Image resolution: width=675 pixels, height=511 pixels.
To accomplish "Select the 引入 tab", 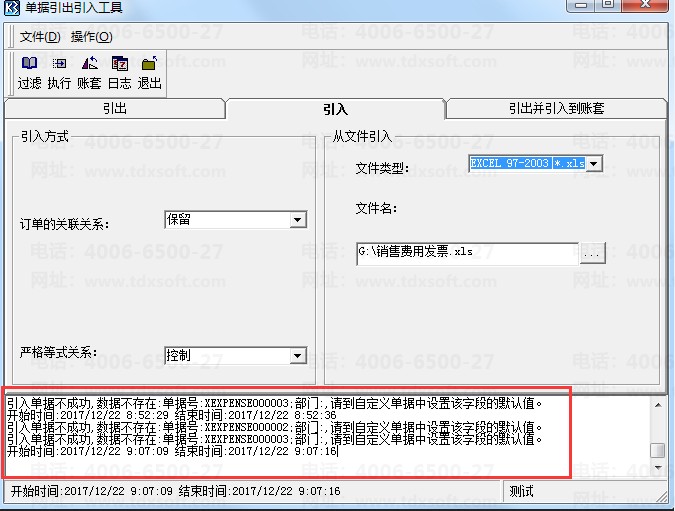I will pyautogui.click(x=335, y=109).
